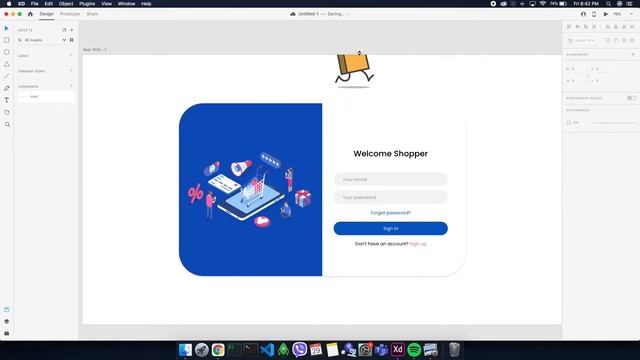Image resolution: width=640 pixels, height=360 pixels.
Task: Open Viber from the Dock
Action: (x=300, y=350)
